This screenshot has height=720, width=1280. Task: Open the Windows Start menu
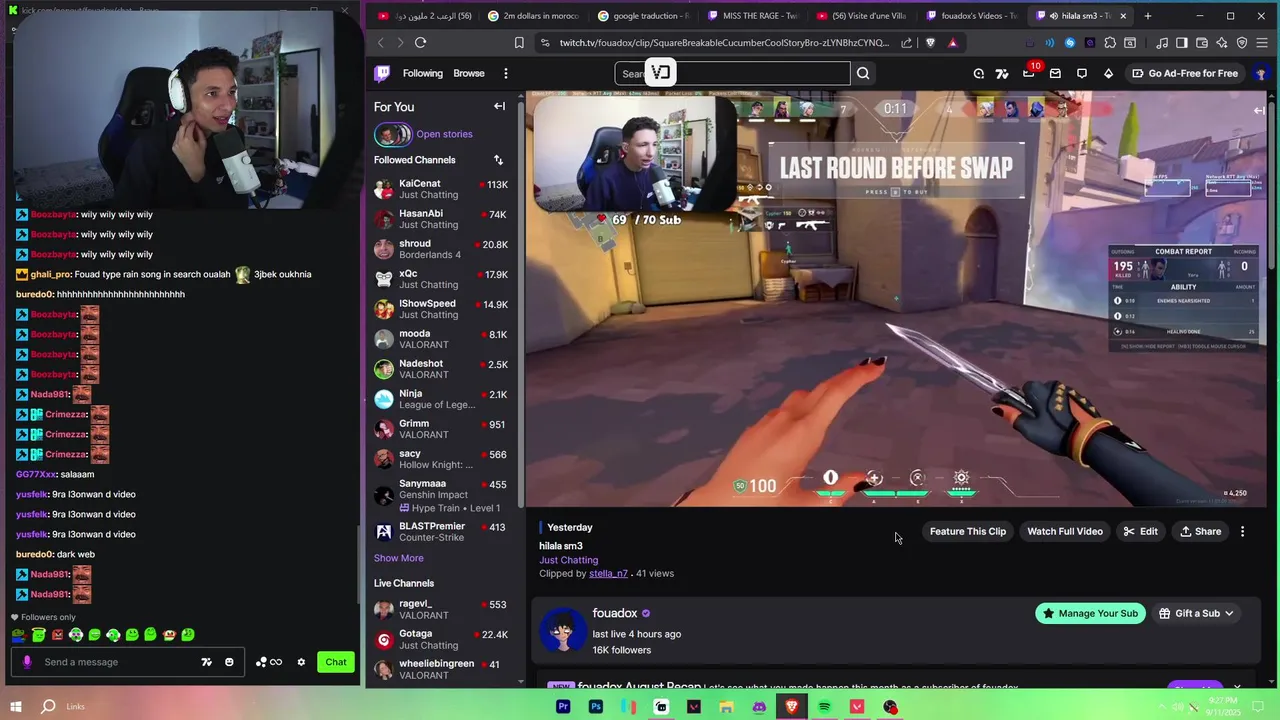point(14,706)
